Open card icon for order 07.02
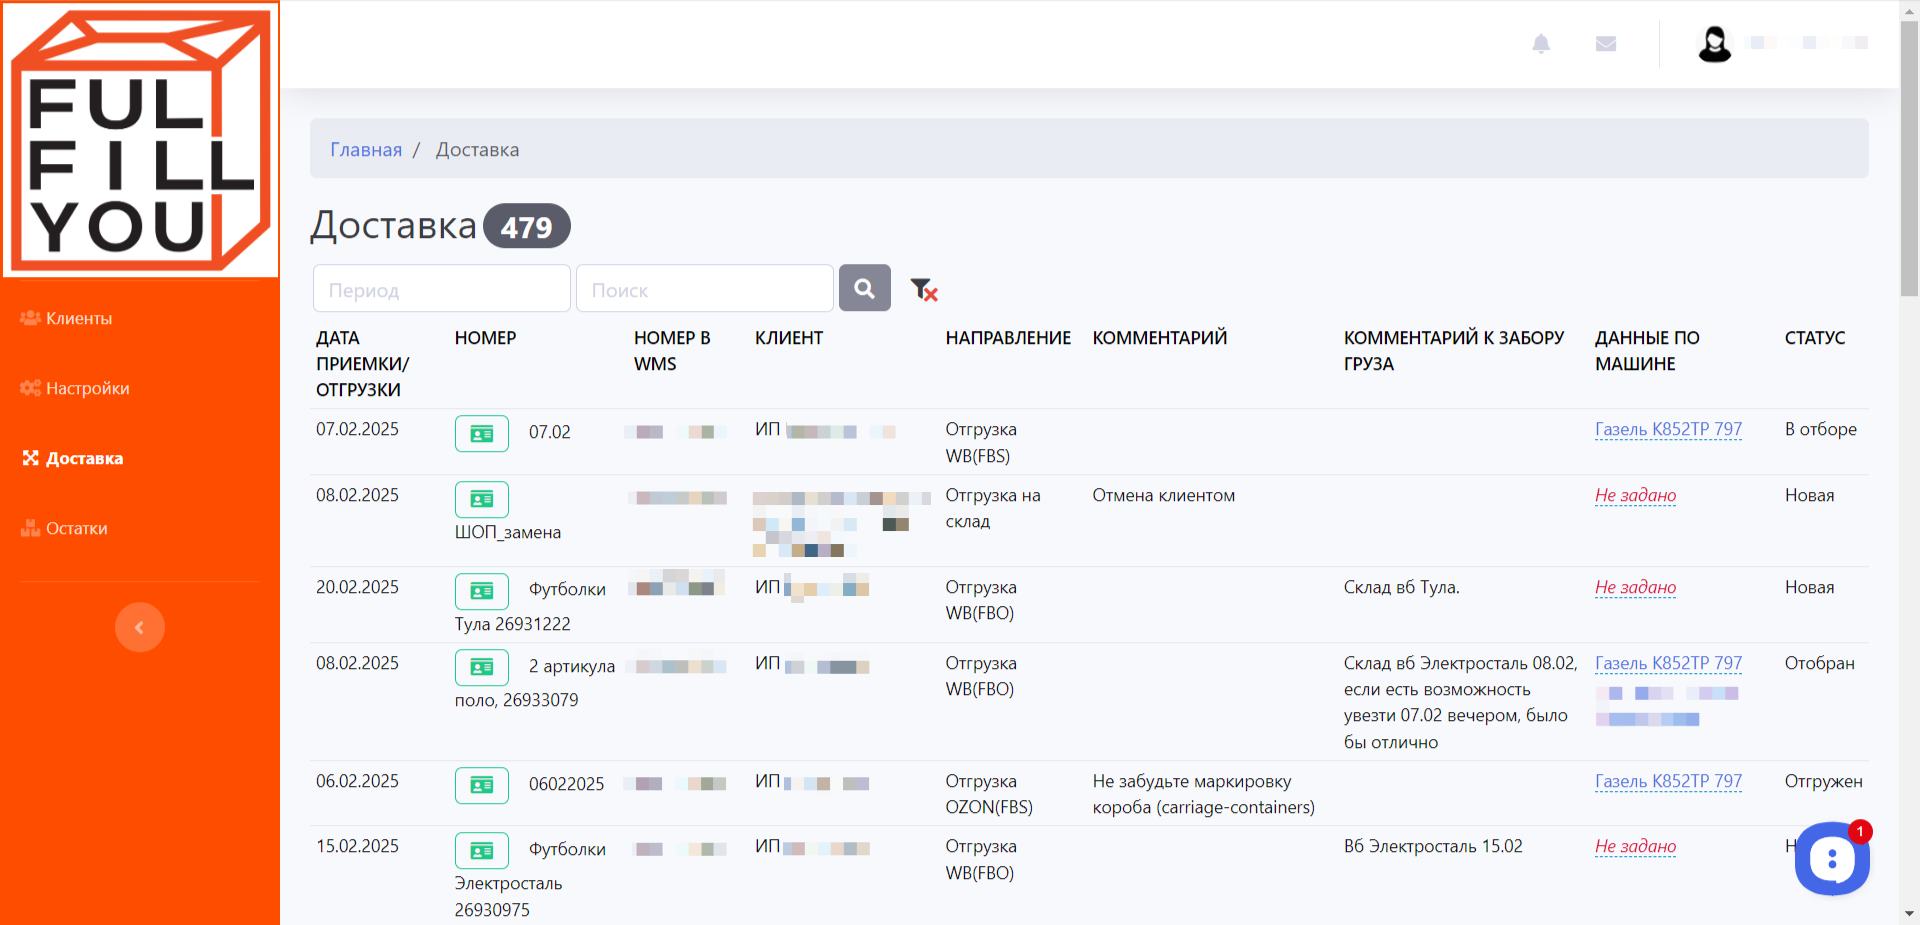Viewport: 1920px width, 925px height. point(482,434)
